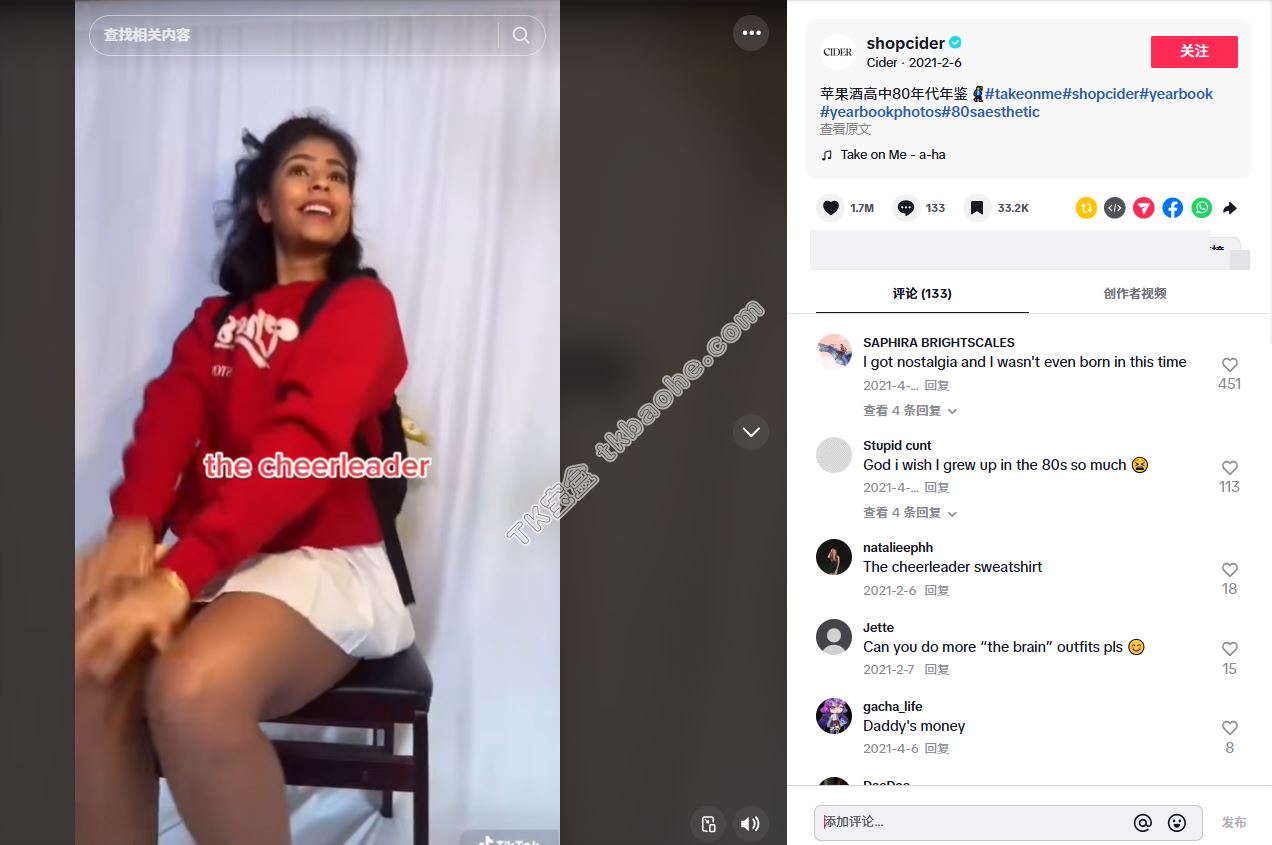
Task: Share the video via WhatsApp
Action: [x=1202, y=208]
